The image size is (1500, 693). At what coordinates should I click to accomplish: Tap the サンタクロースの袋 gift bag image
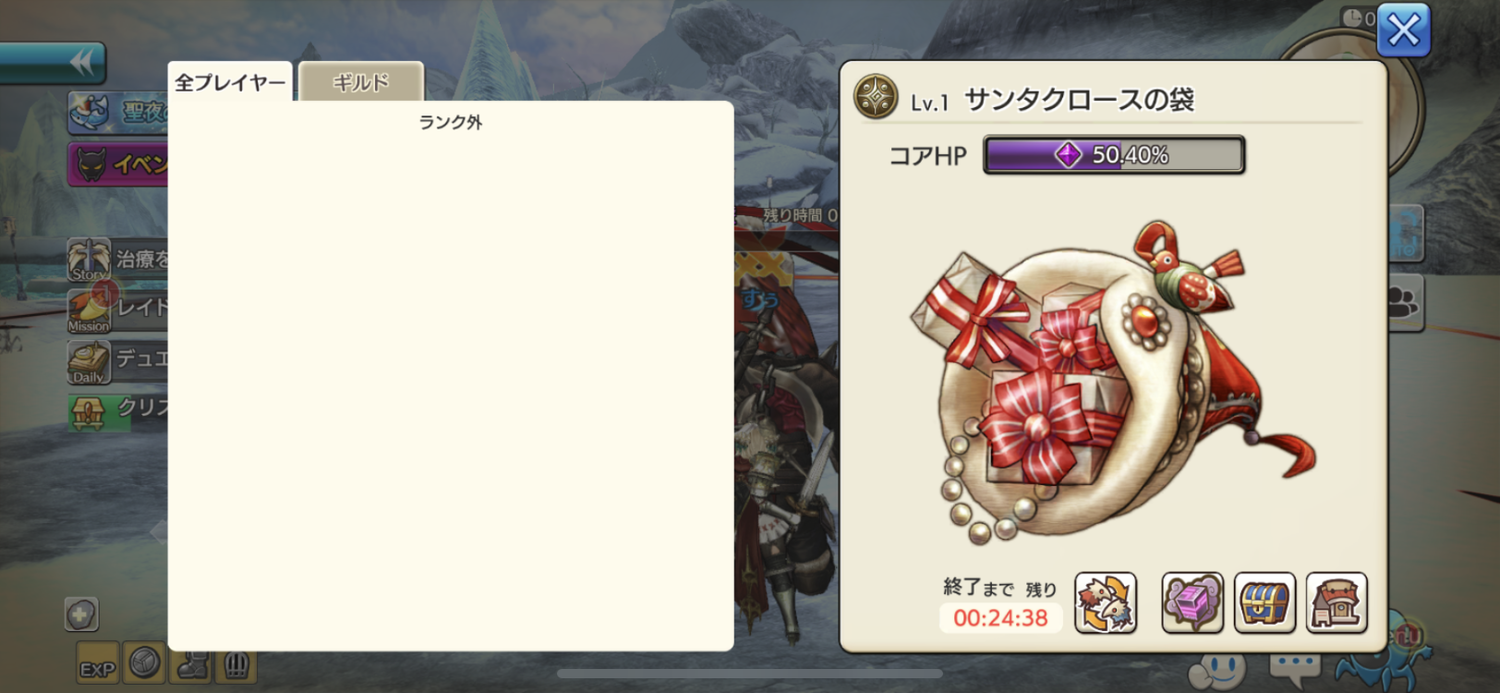click(1110, 383)
